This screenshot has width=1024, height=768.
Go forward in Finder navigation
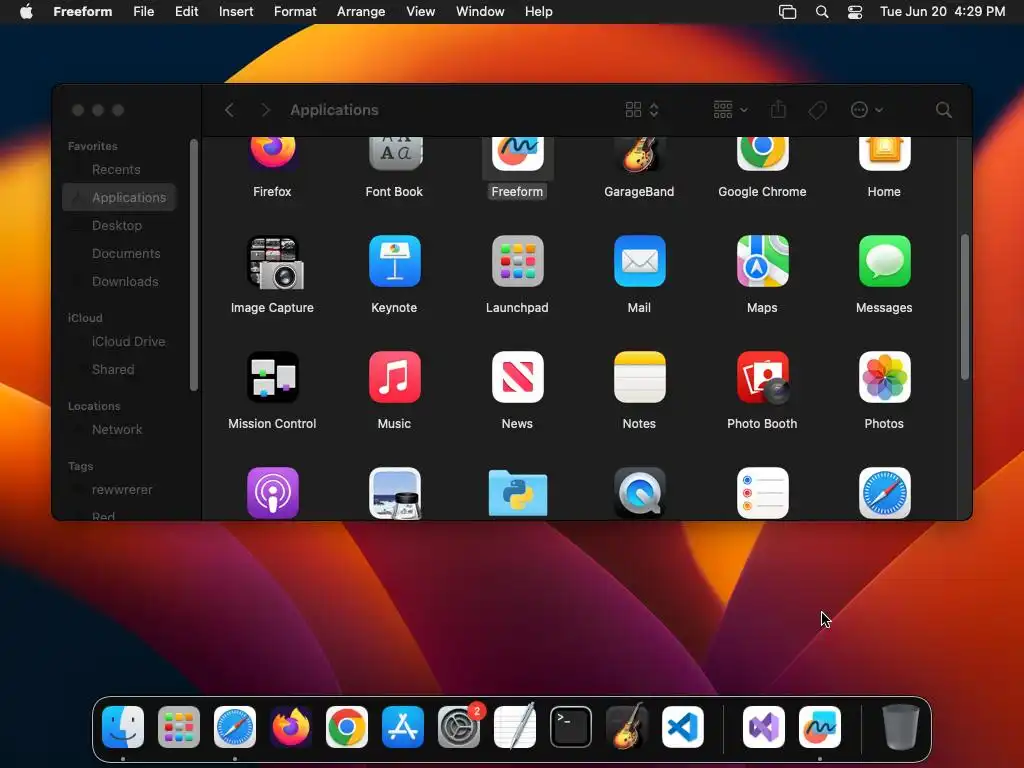[265, 110]
